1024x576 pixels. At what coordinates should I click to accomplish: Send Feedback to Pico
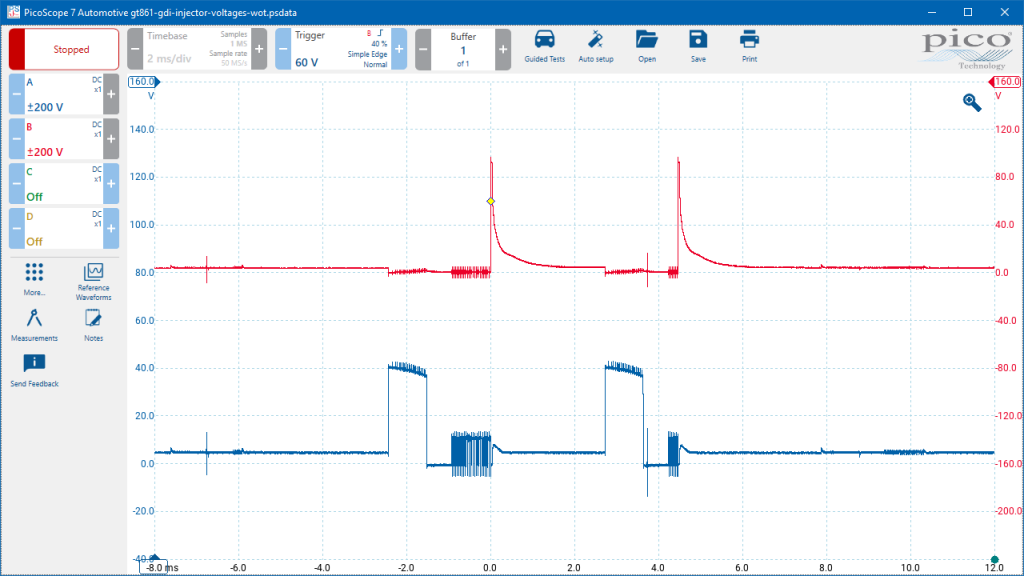[x=34, y=370]
